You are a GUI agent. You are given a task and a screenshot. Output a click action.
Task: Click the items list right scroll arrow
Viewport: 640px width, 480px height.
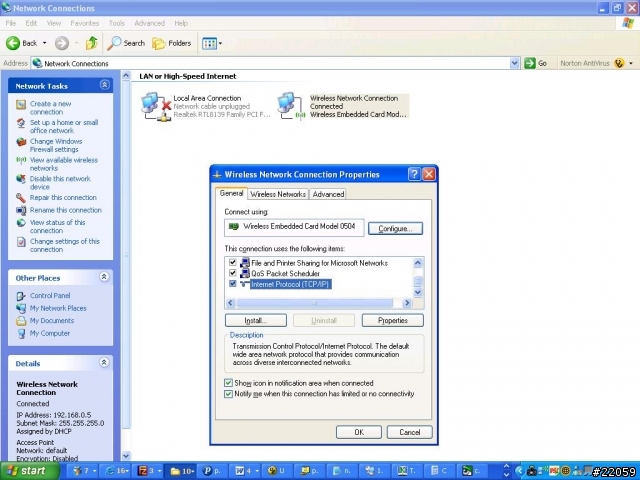coord(407,303)
